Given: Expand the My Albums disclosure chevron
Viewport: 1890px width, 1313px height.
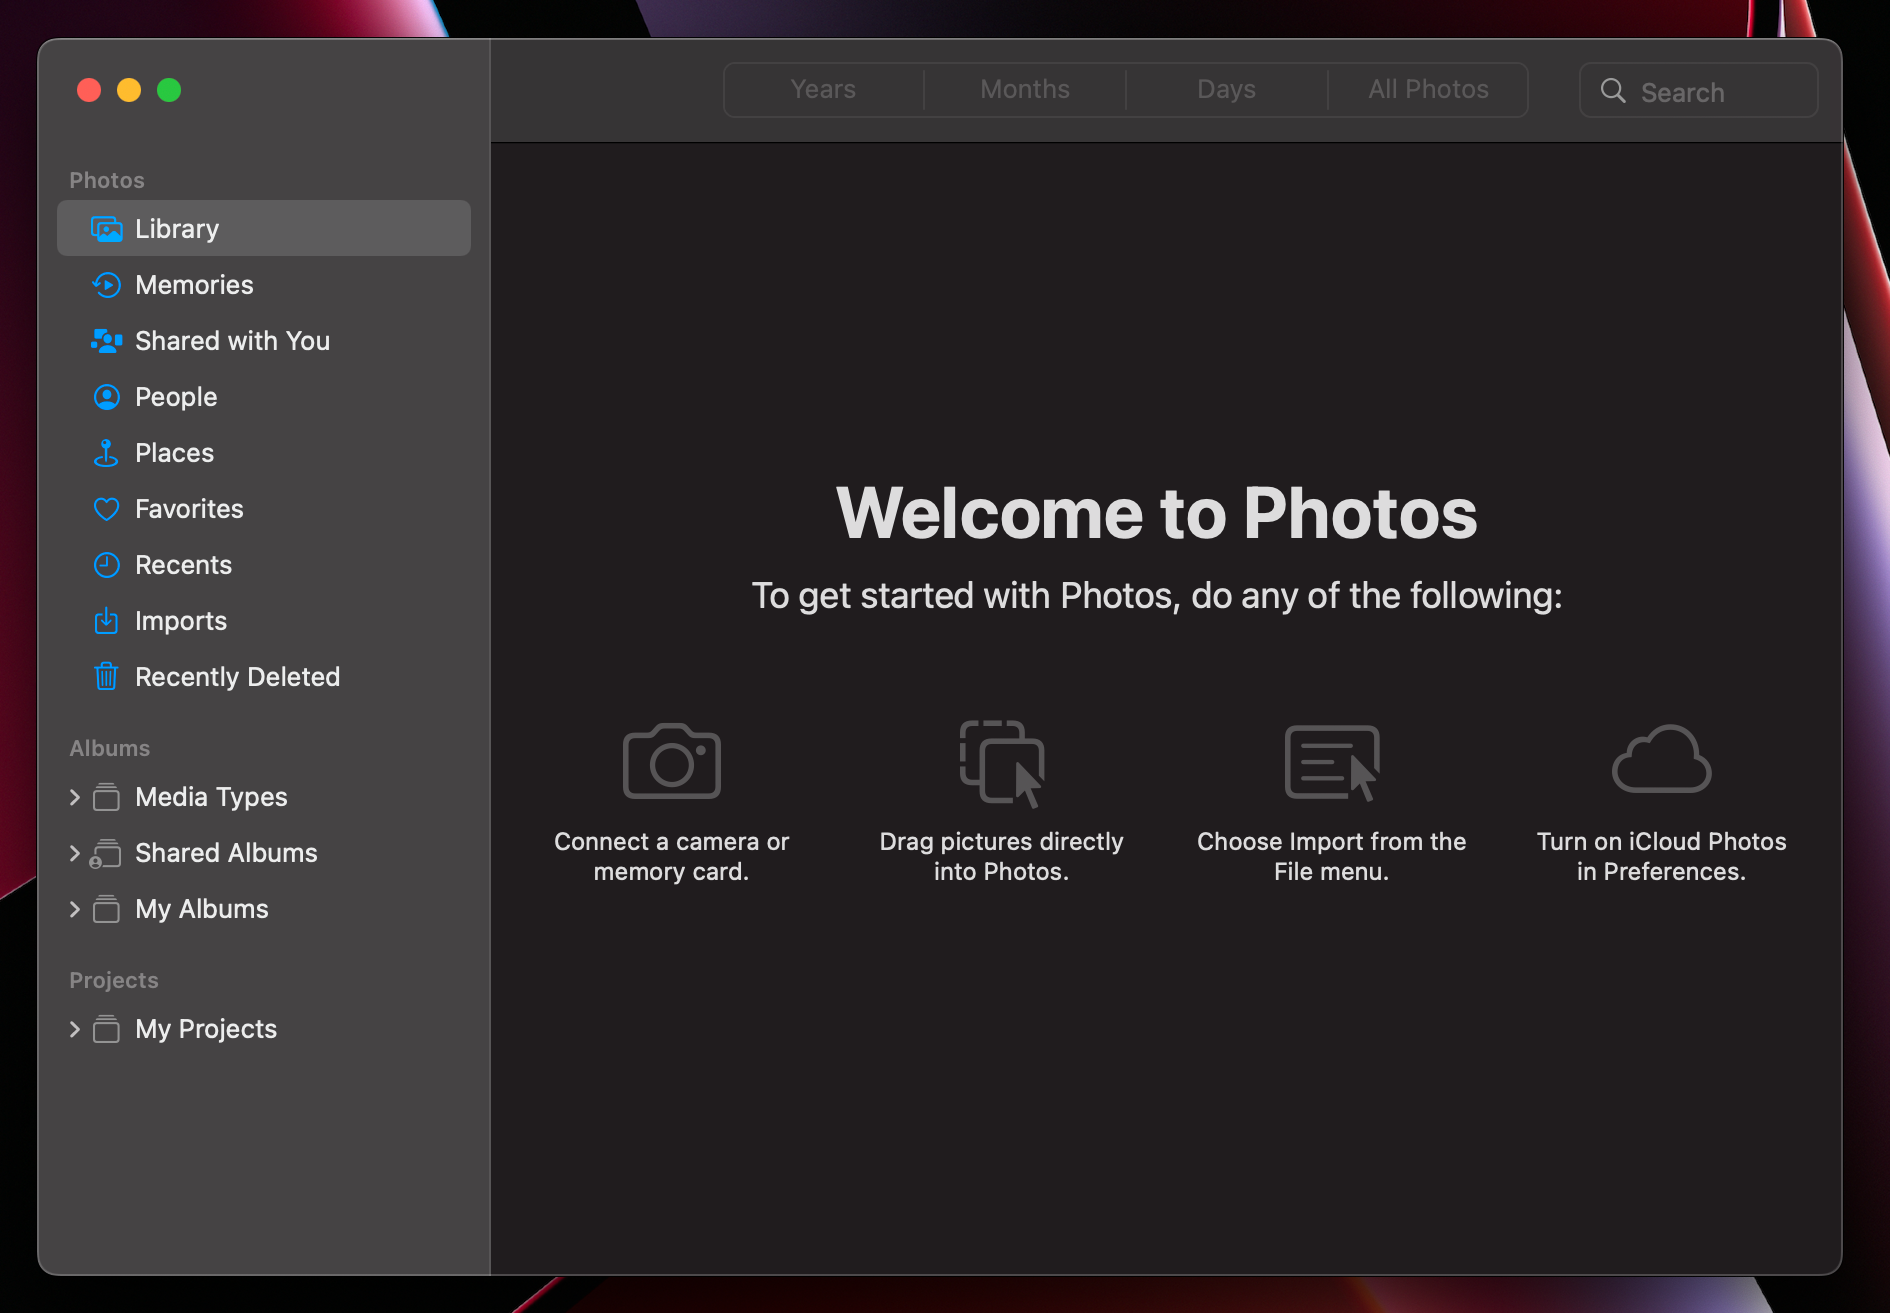Looking at the screenshot, I should (x=75, y=909).
